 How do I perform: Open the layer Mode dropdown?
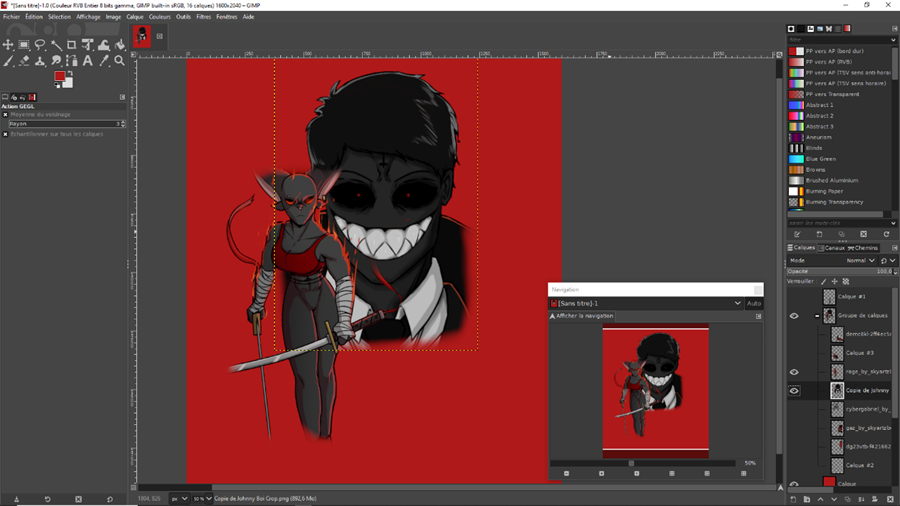[x=859, y=260]
